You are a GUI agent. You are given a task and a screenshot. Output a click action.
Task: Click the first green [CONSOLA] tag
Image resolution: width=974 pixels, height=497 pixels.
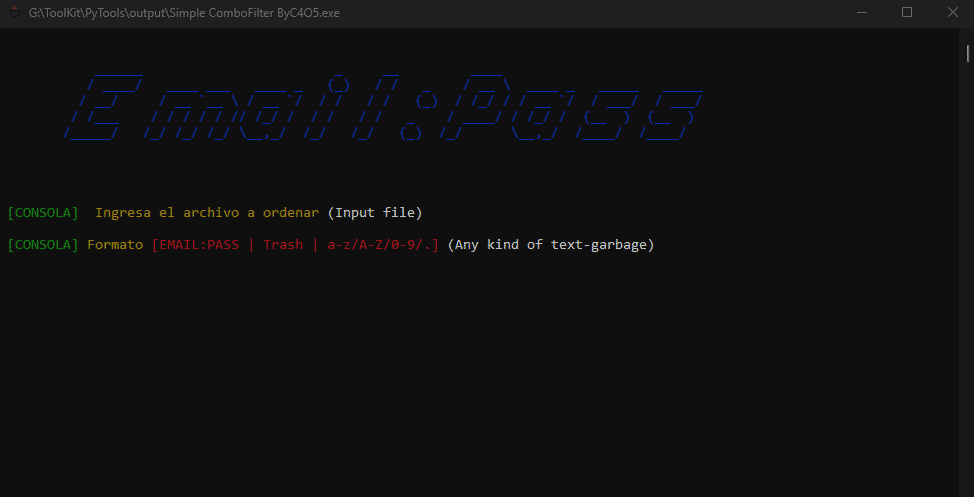click(x=43, y=213)
